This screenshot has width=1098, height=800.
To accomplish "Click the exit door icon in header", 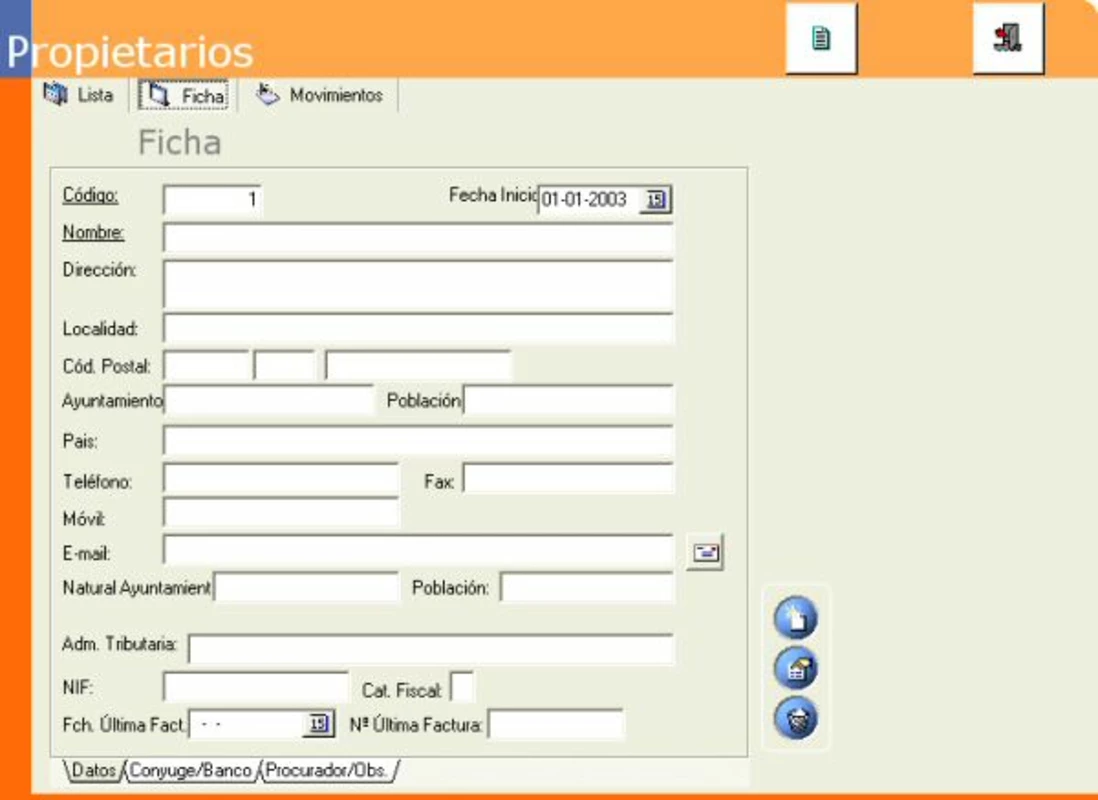I will pyautogui.click(x=1008, y=39).
